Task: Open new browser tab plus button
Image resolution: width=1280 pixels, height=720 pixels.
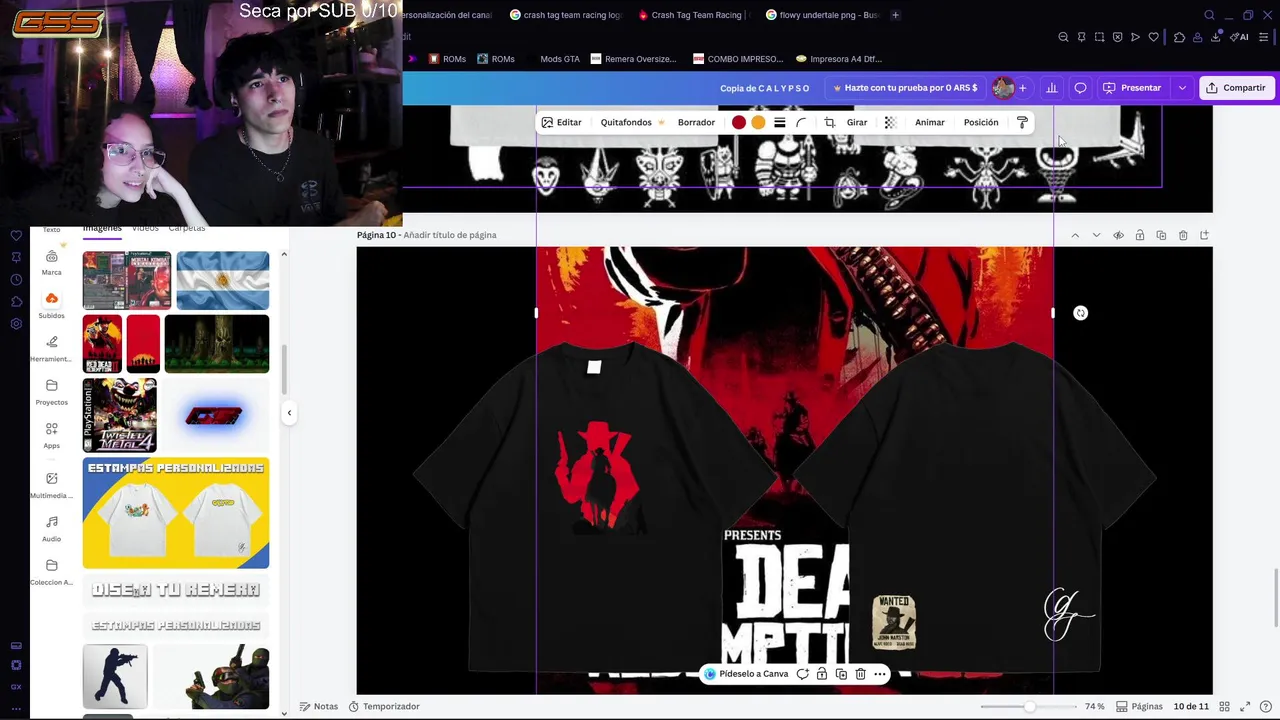Action: click(x=895, y=15)
